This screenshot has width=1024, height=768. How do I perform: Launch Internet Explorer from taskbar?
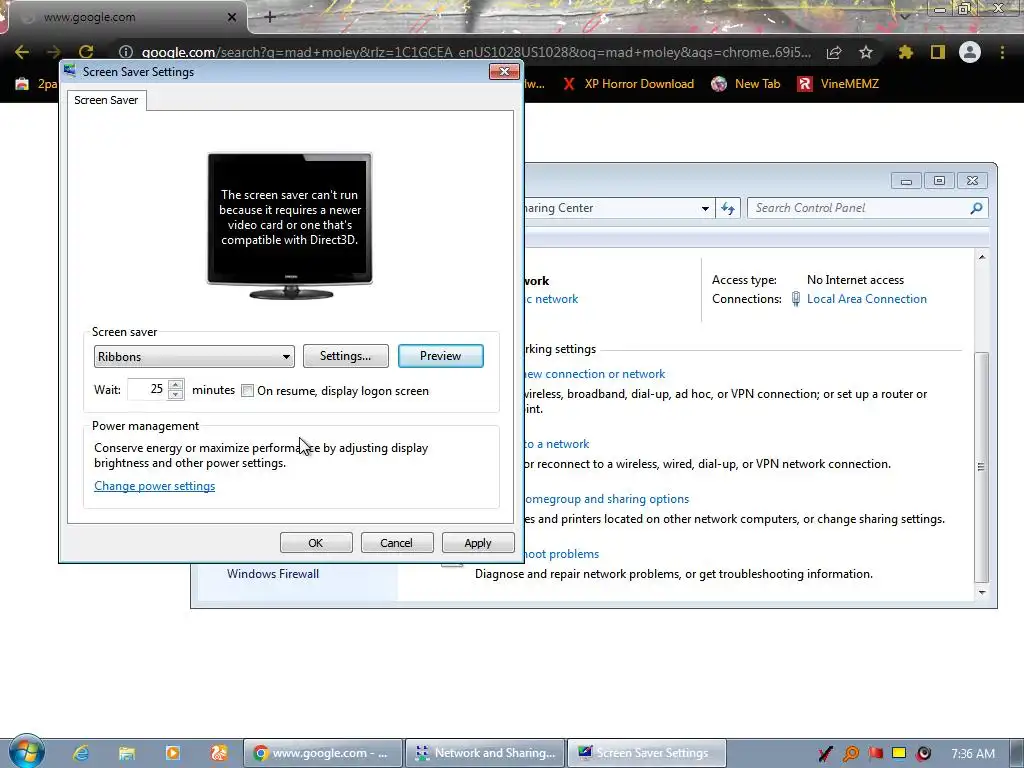point(81,753)
